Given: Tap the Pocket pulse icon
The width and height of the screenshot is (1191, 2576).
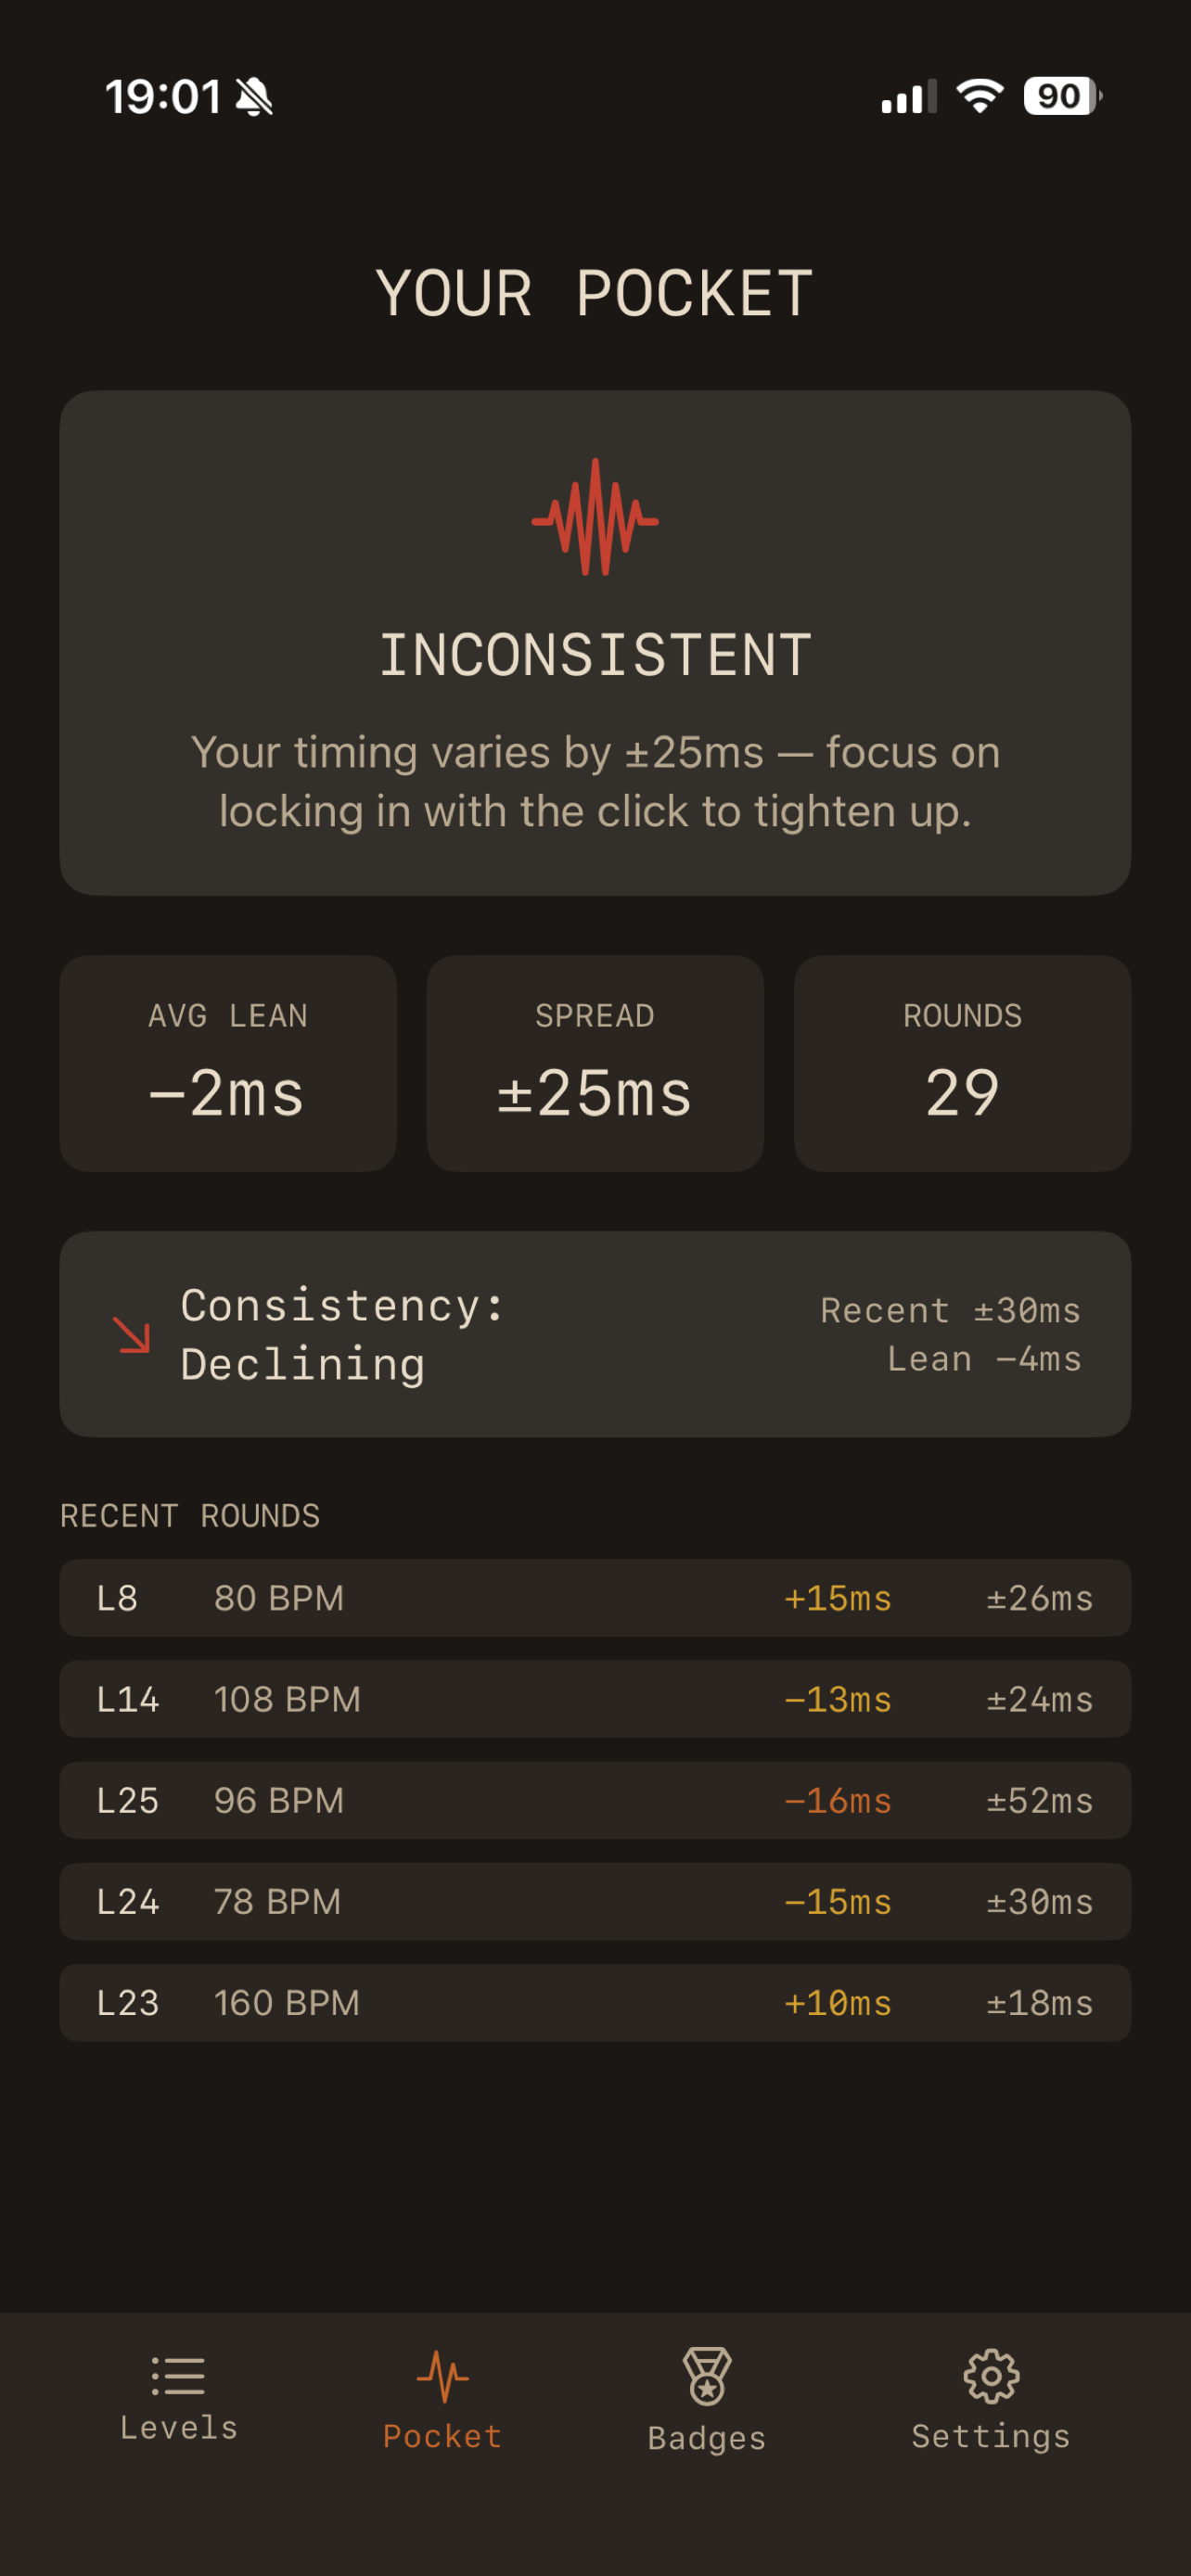Looking at the screenshot, I should [x=442, y=2376].
